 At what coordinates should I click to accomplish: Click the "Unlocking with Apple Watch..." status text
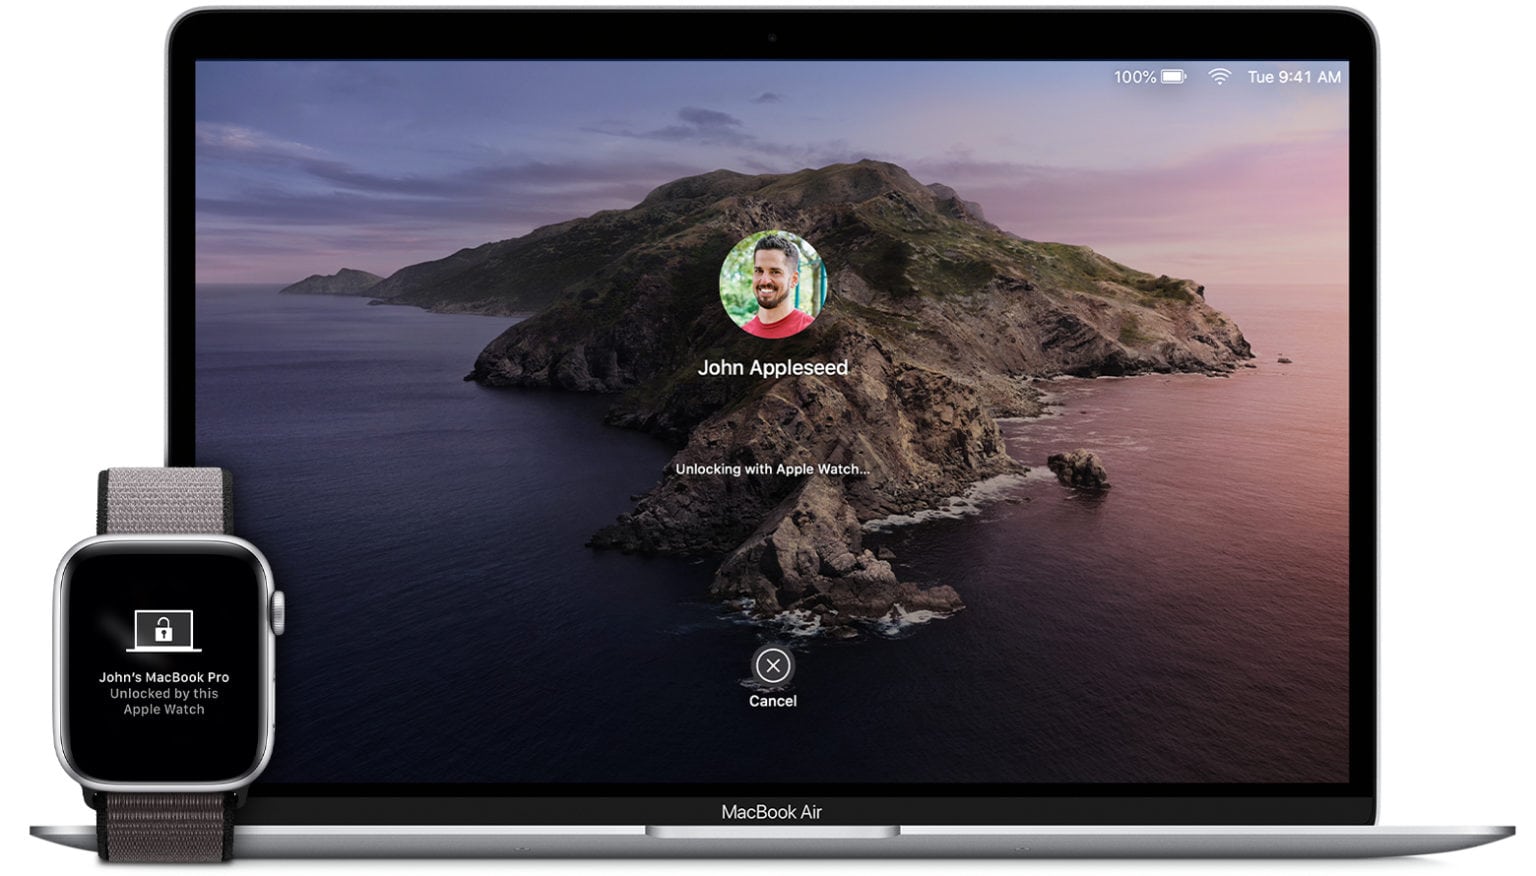(x=772, y=469)
